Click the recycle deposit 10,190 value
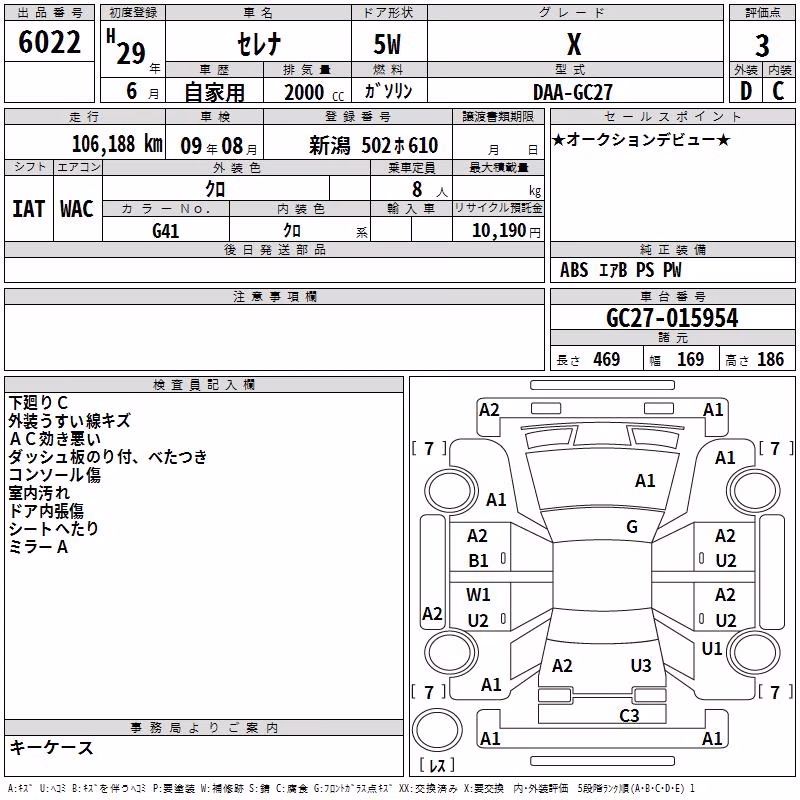This screenshot has height=800, width=800. 498,231
